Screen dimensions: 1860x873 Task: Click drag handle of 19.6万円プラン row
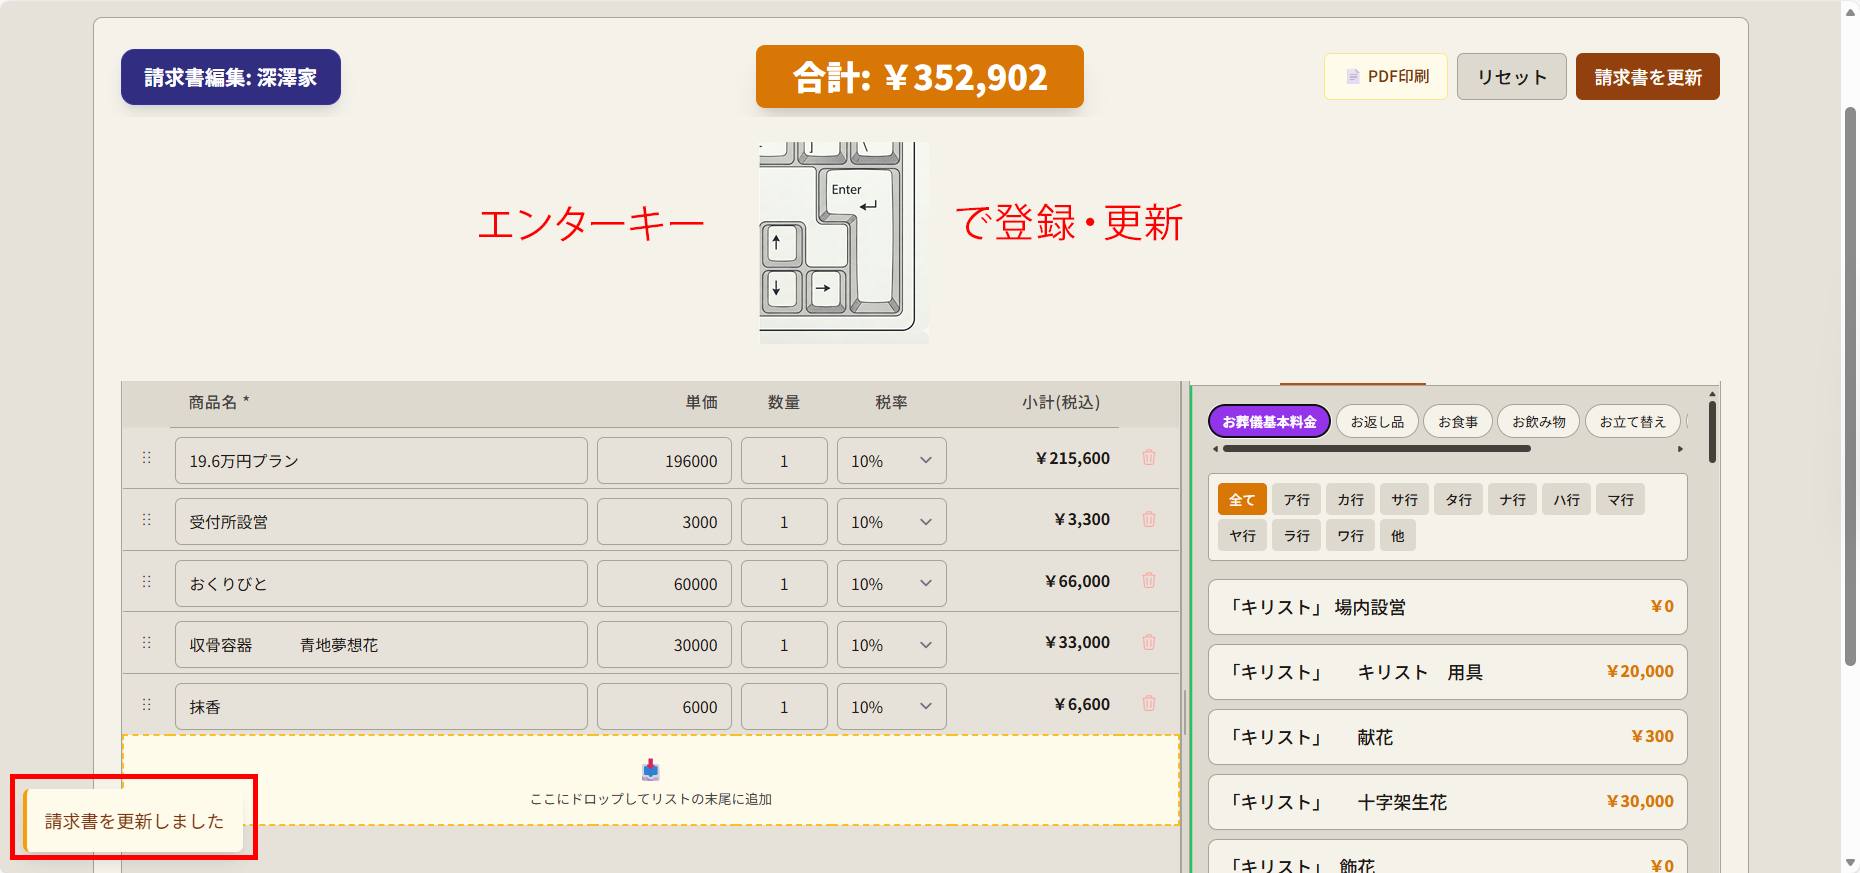click(147, 458)
